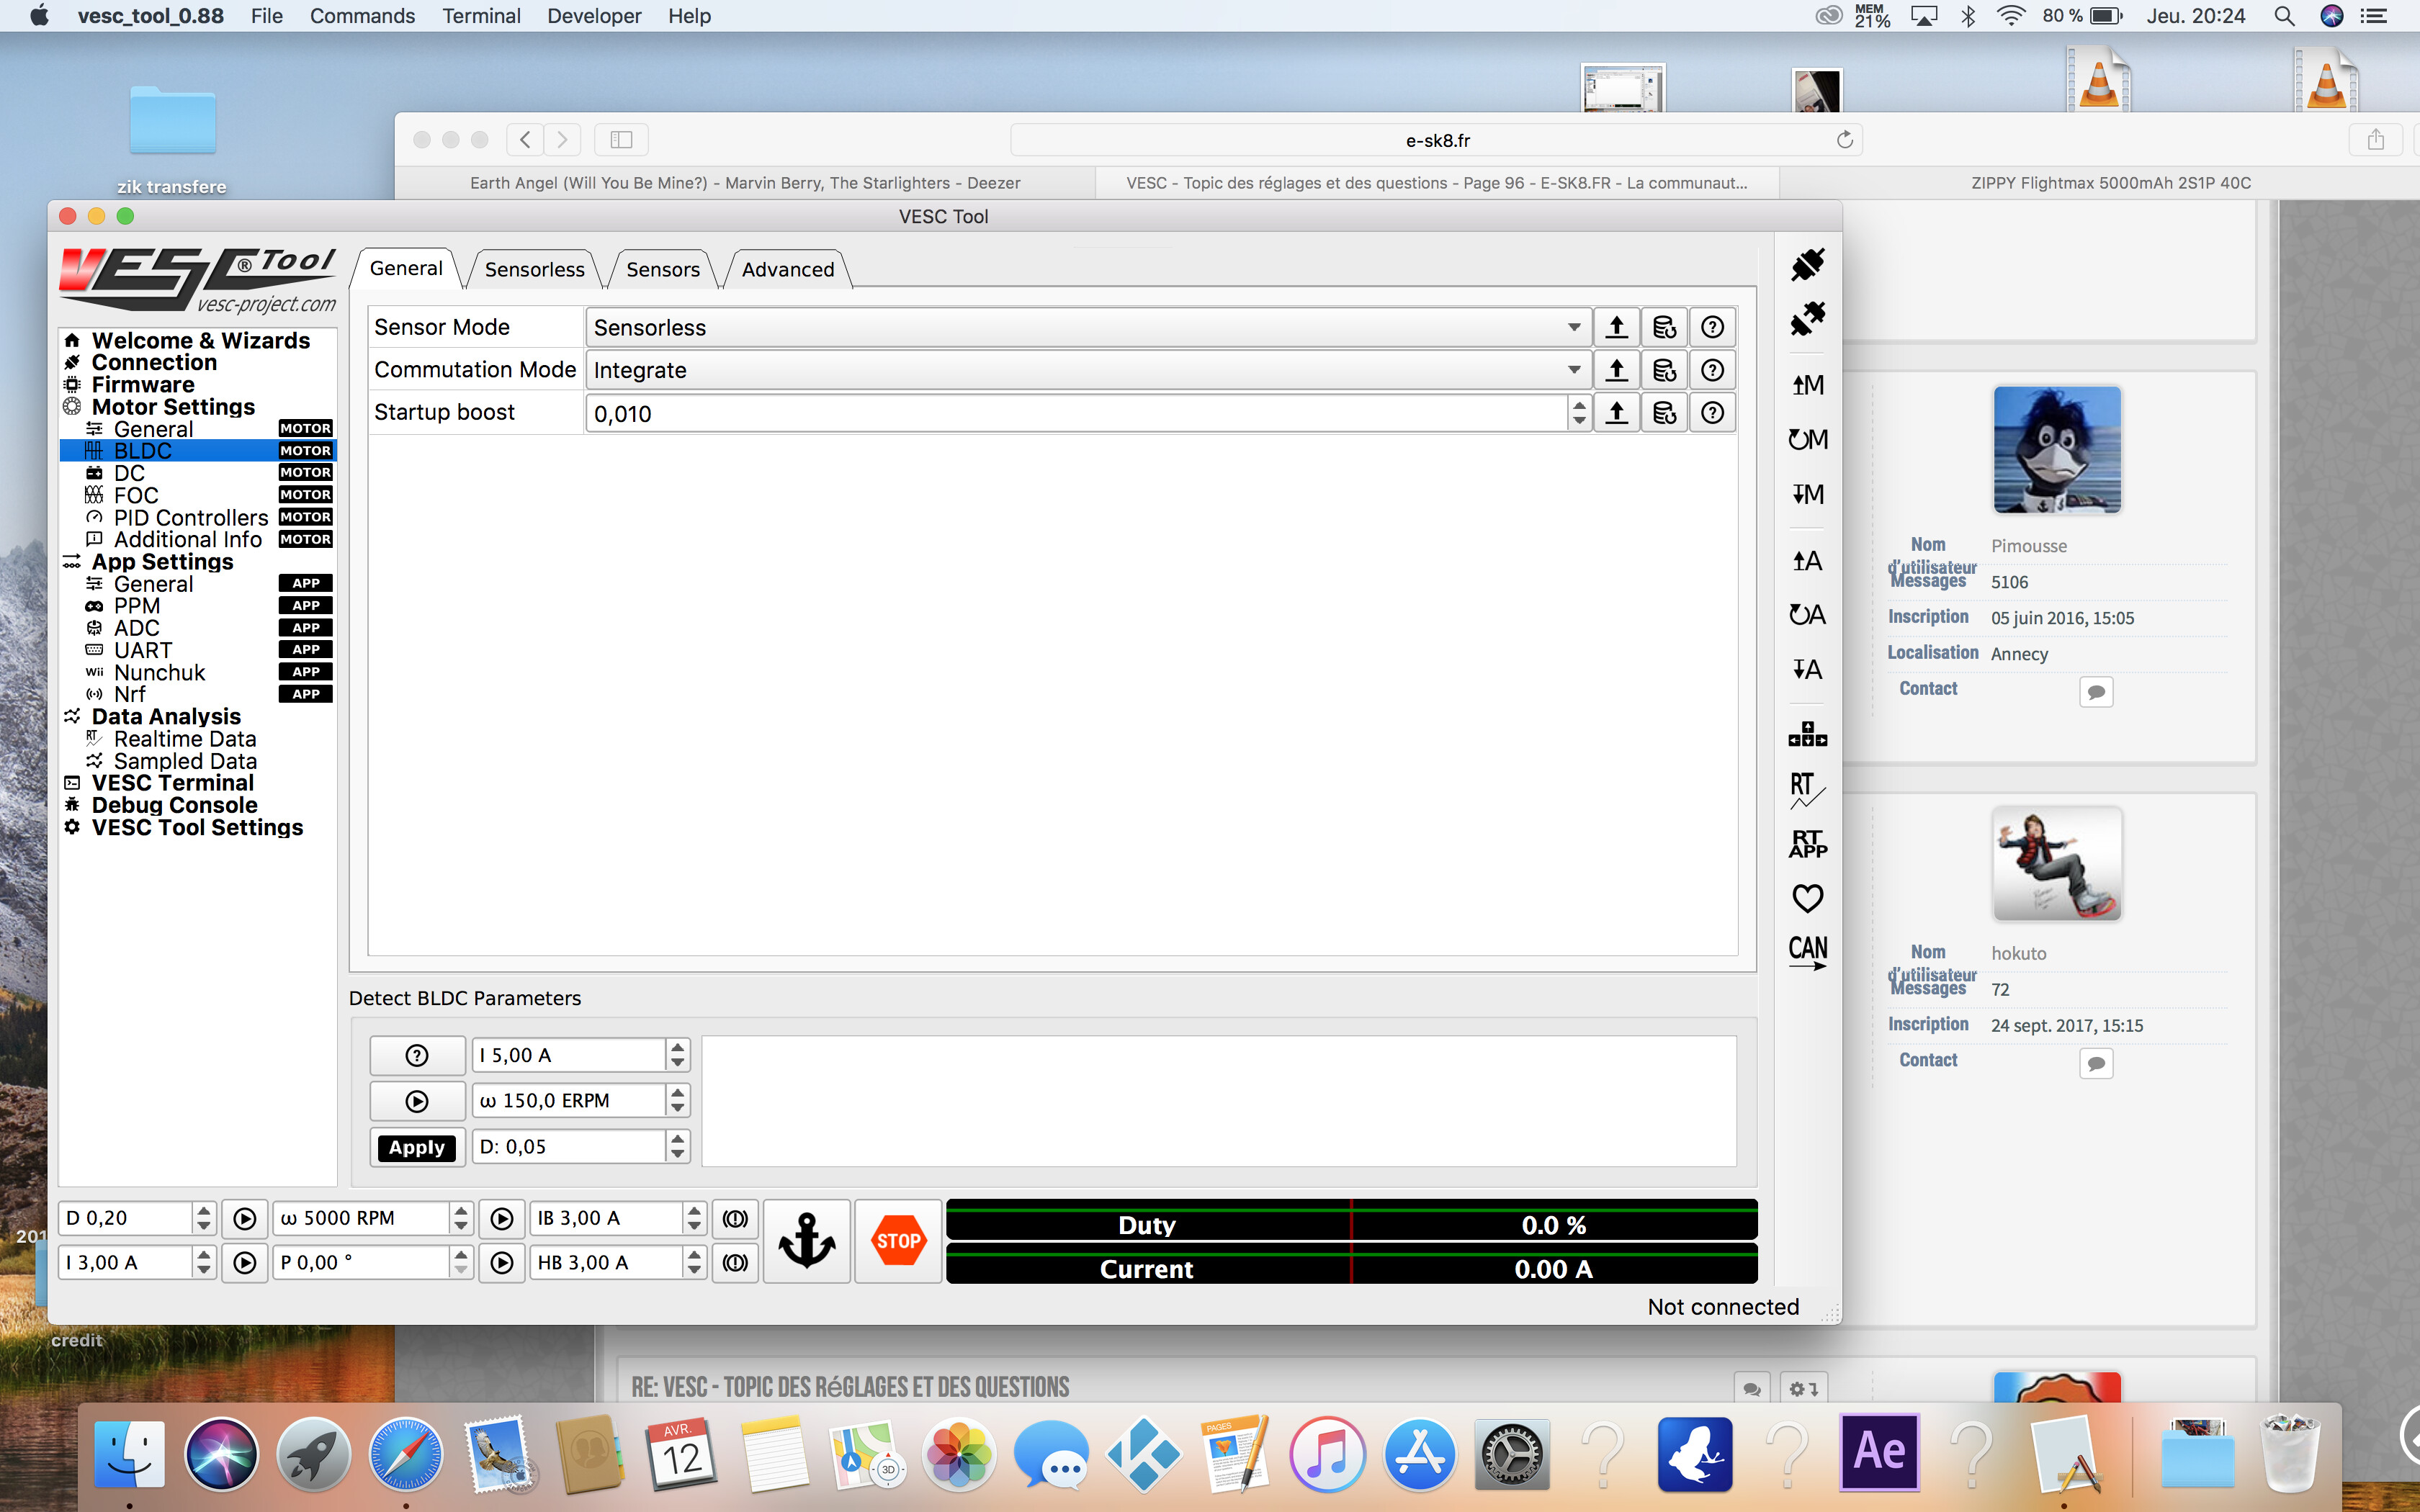Click stepper on I 5,00 A detect field
The image size is (2420, 1512).
pyautogui.click(x=677, y=1055)
